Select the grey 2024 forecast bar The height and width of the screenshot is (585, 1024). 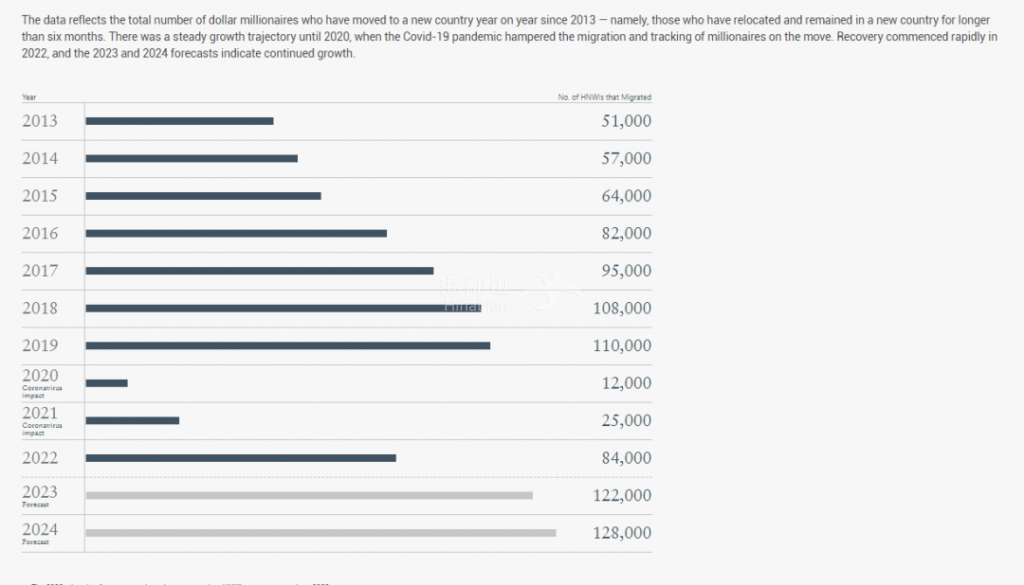coord(321,533)
